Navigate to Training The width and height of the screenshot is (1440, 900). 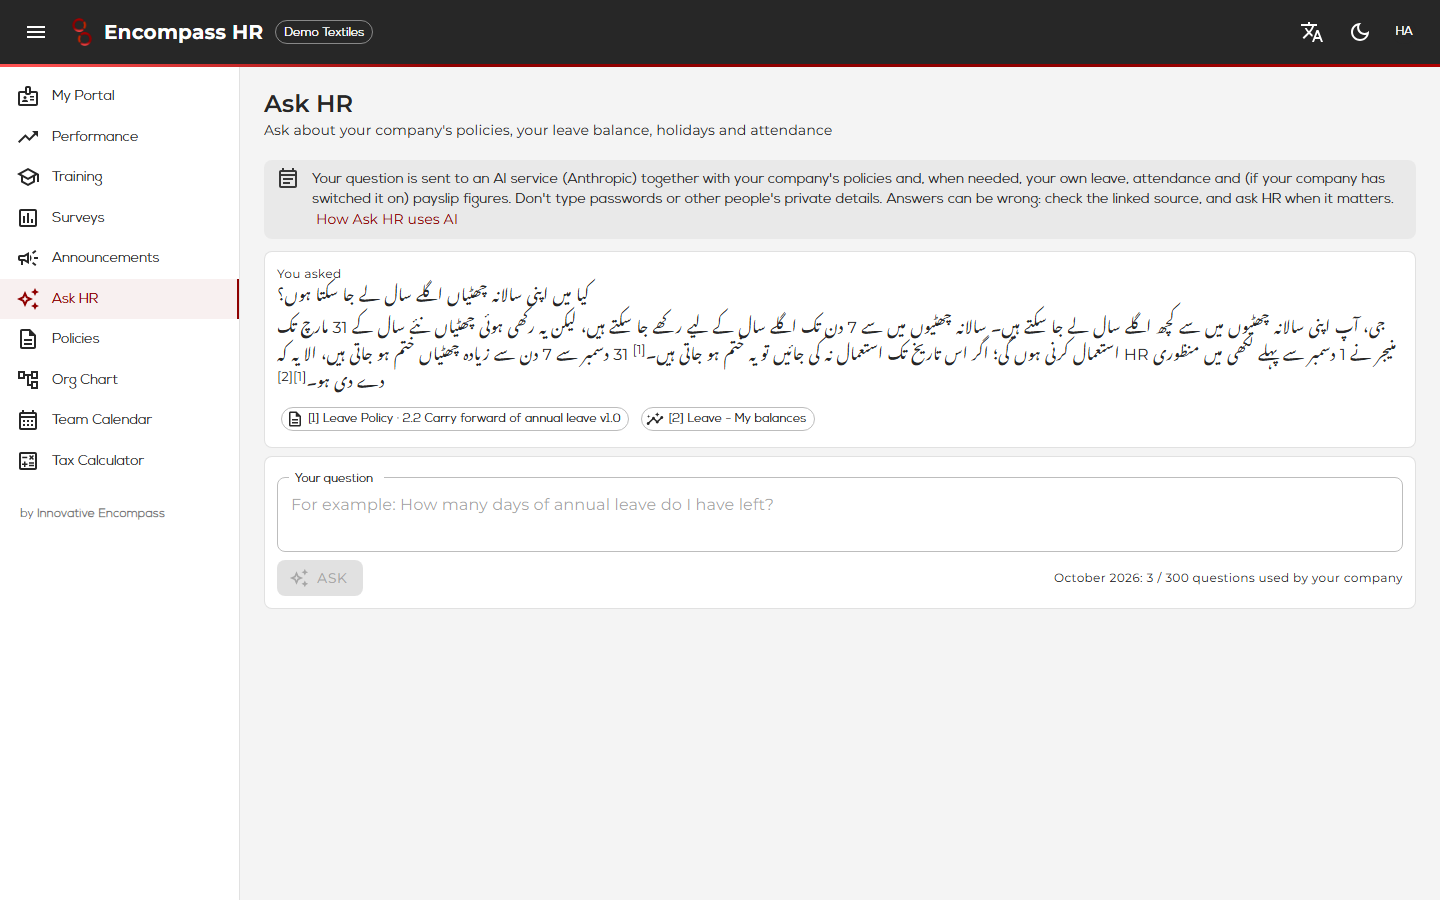click(119, 176)
